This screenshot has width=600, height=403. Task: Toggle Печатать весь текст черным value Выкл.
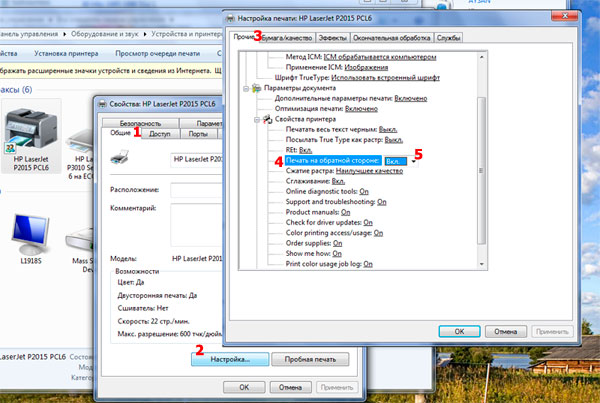pos(388,130)
